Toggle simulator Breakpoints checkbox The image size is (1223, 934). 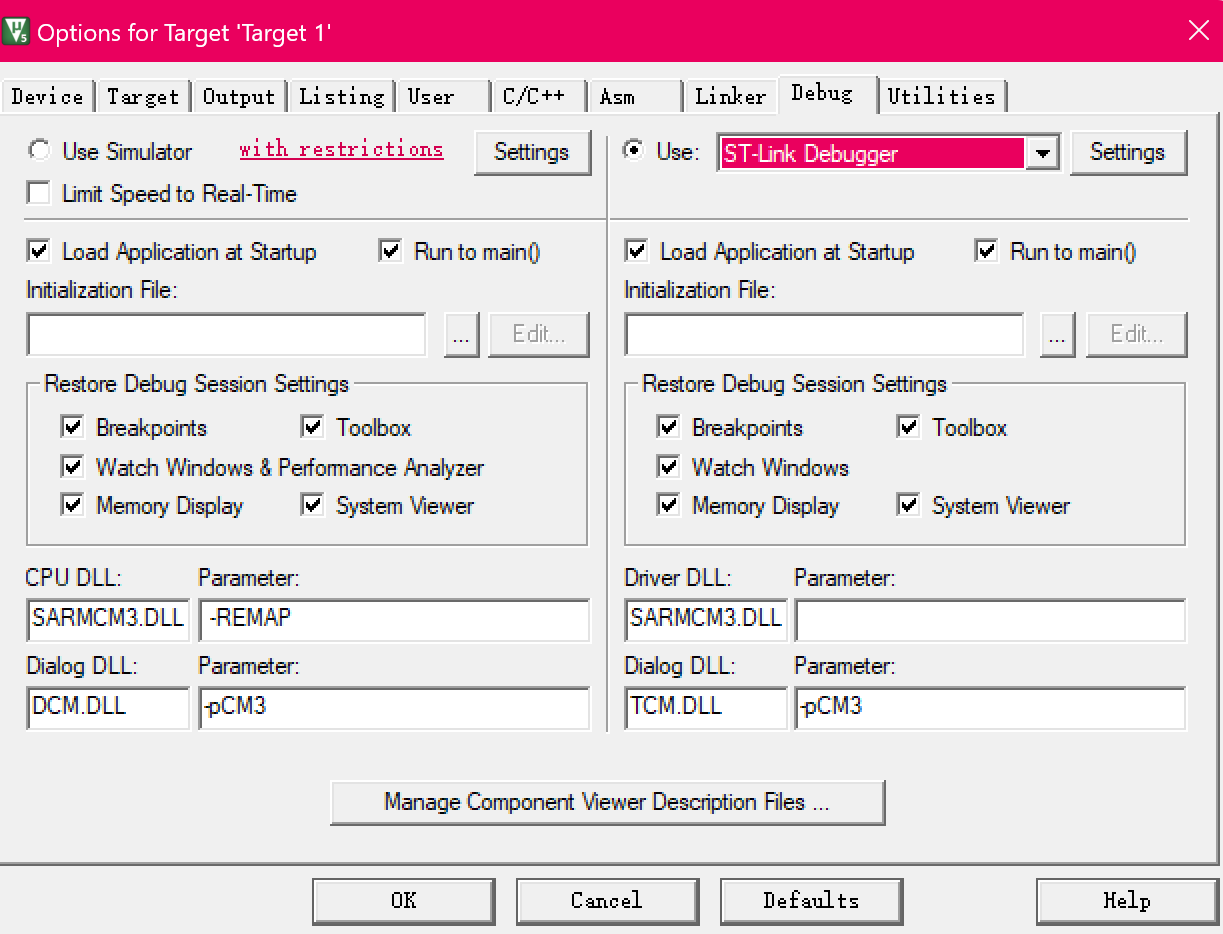pyautogui.click(x=72, y=427)
